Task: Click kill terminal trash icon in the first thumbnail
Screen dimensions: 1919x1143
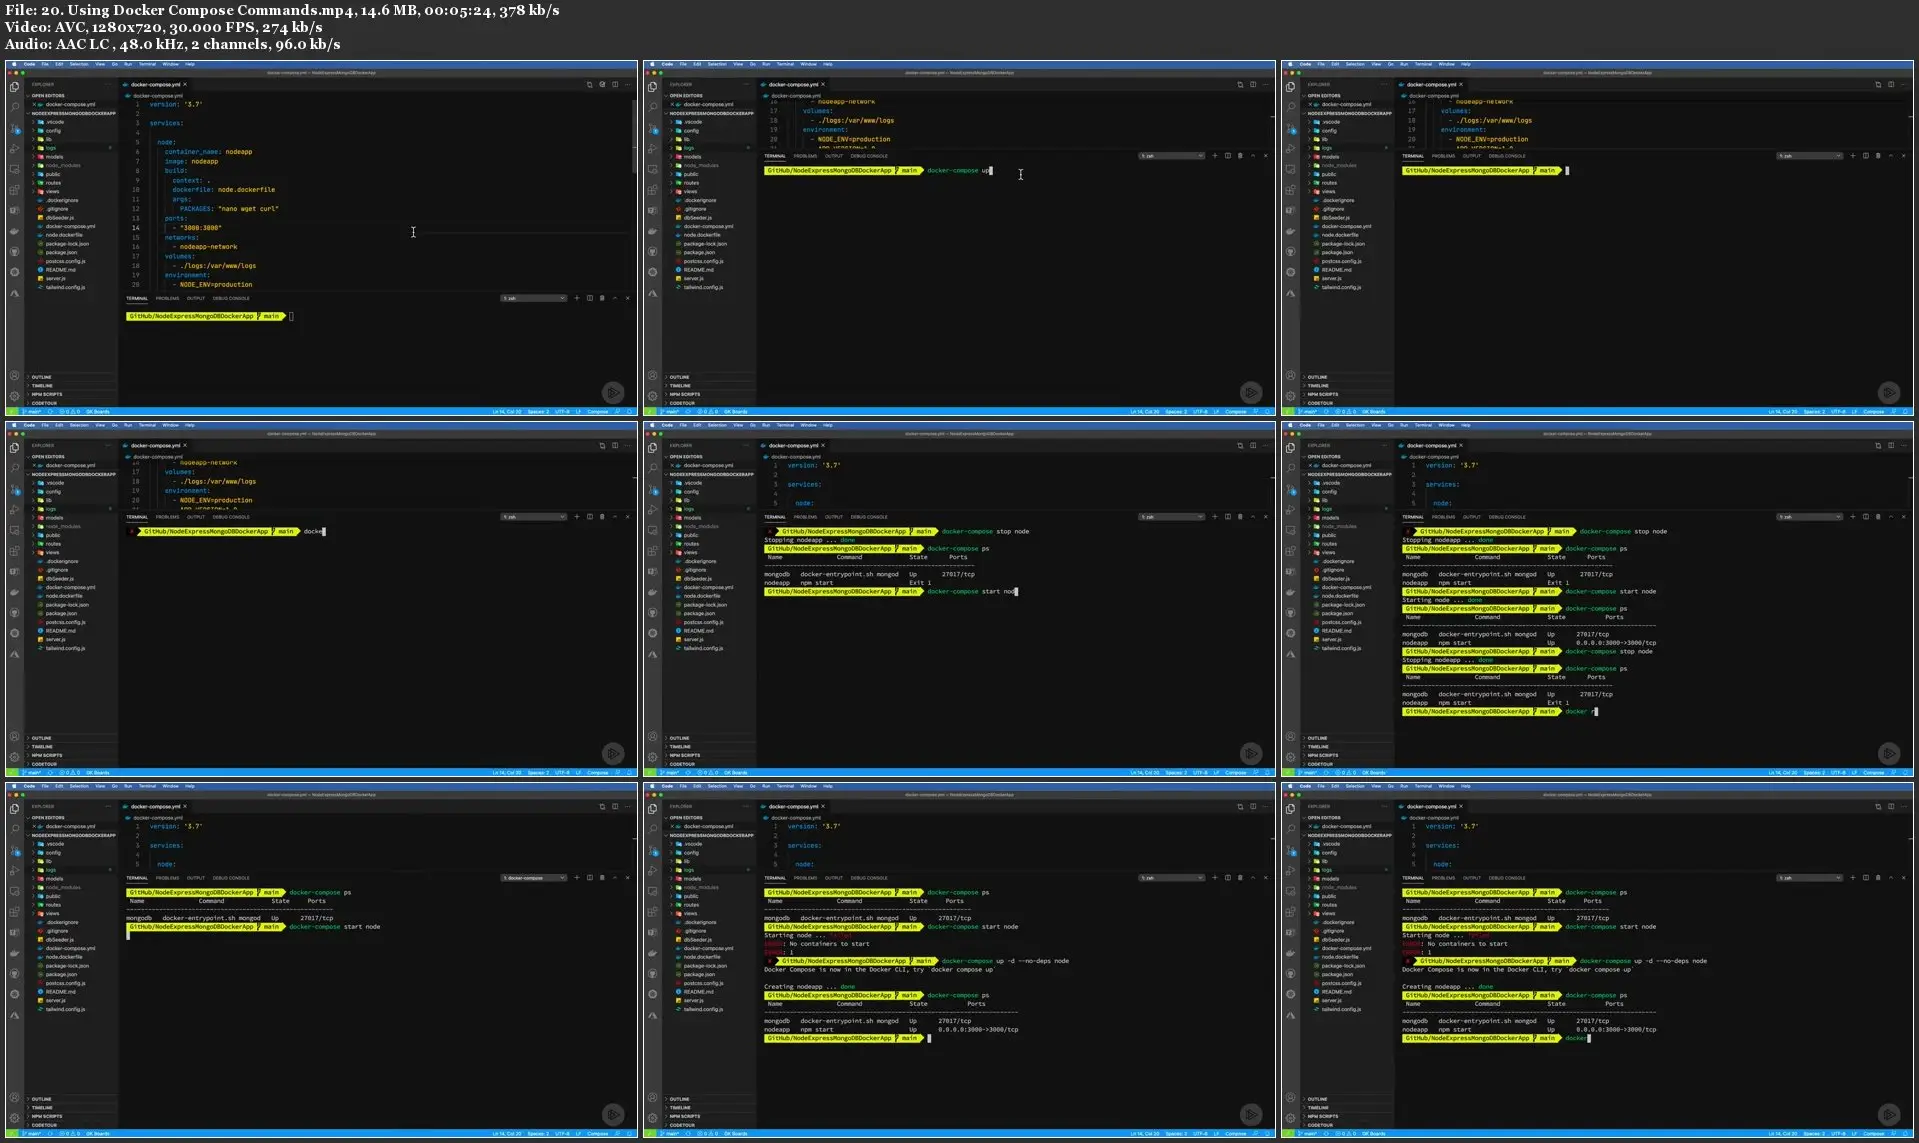Action: pos(601,298)
